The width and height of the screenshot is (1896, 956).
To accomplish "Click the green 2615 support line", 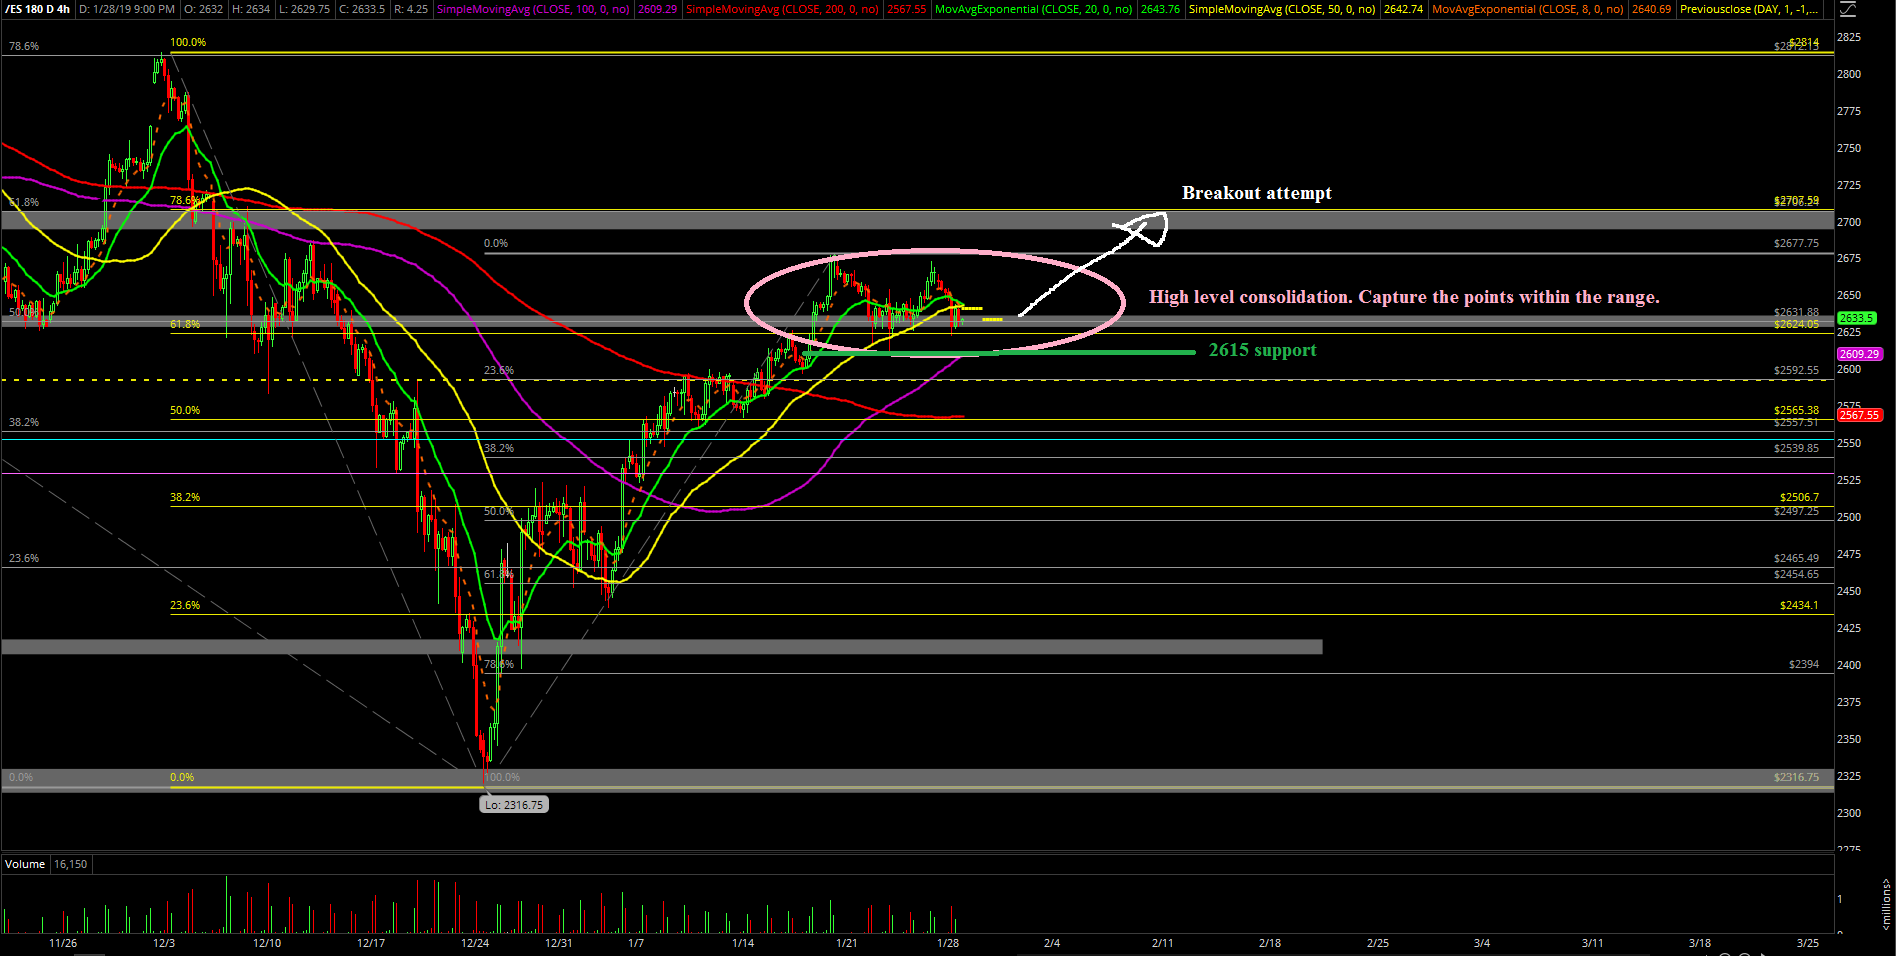I will tap(1000, 352).
